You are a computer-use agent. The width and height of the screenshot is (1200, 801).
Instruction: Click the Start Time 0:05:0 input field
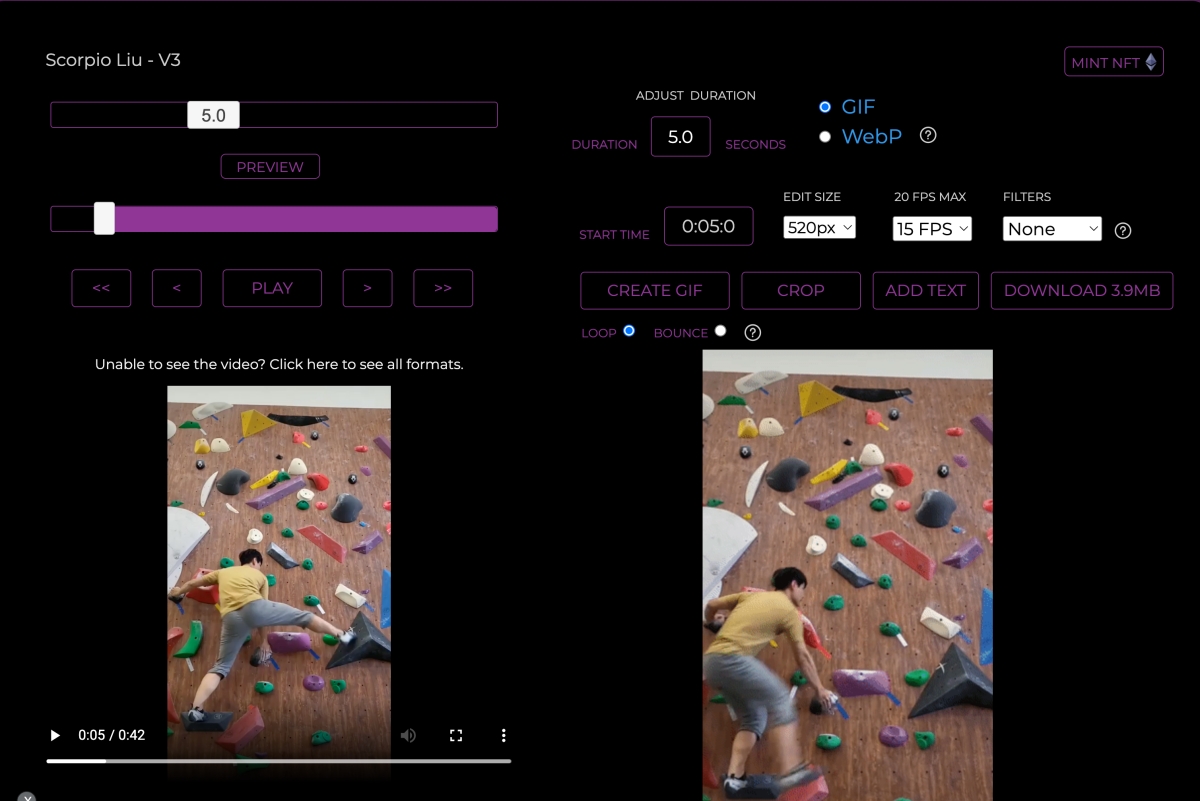pos(709,227)
